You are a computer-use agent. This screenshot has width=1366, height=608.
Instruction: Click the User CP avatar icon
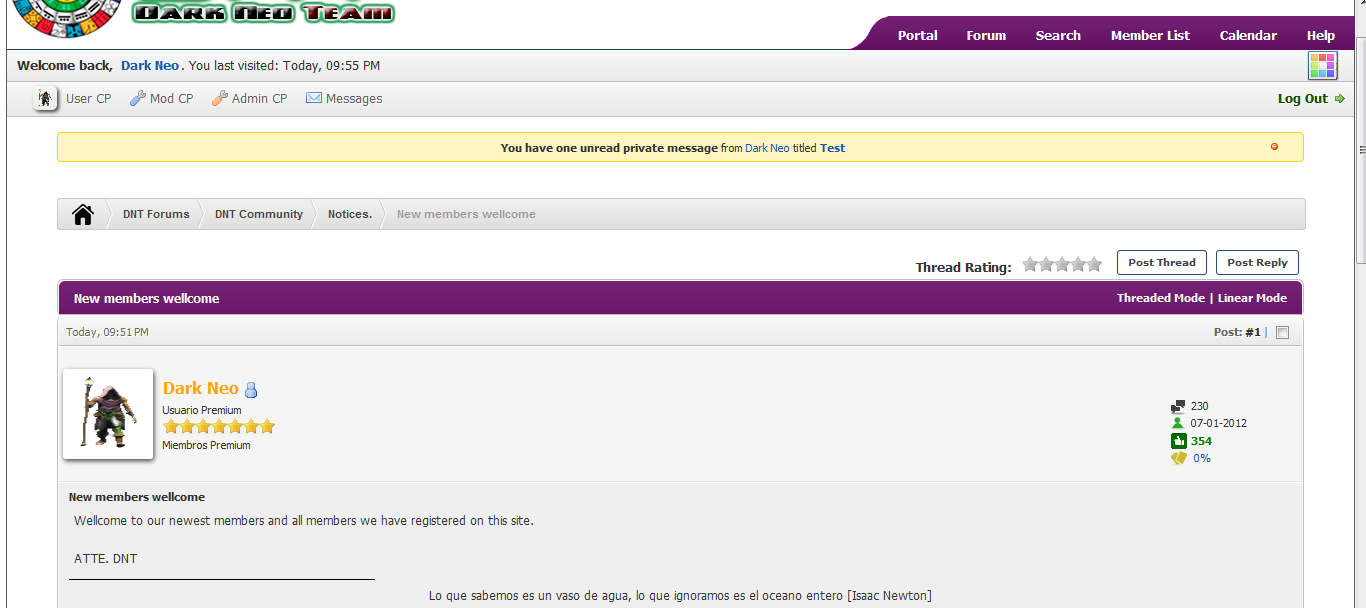point(46,99)
